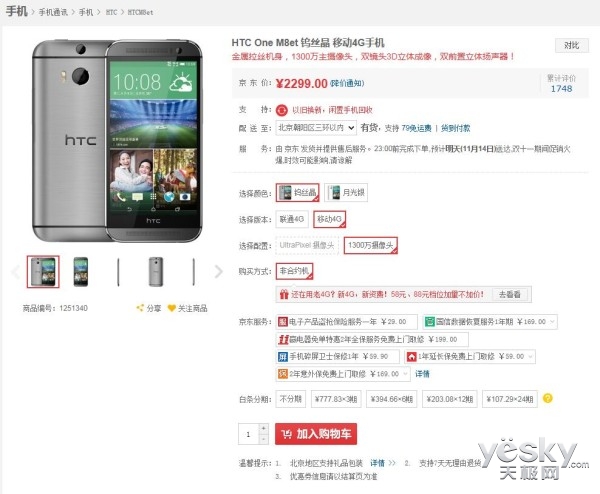
Task: Click the 降价通知 price drop notice link
Action: [x=347, y=83]
